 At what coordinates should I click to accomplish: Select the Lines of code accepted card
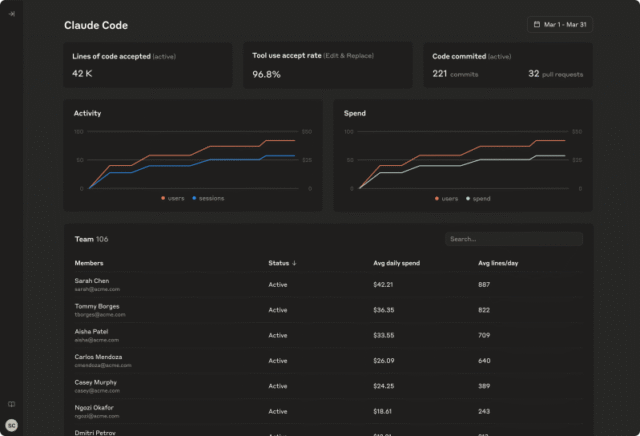[148, 65]
